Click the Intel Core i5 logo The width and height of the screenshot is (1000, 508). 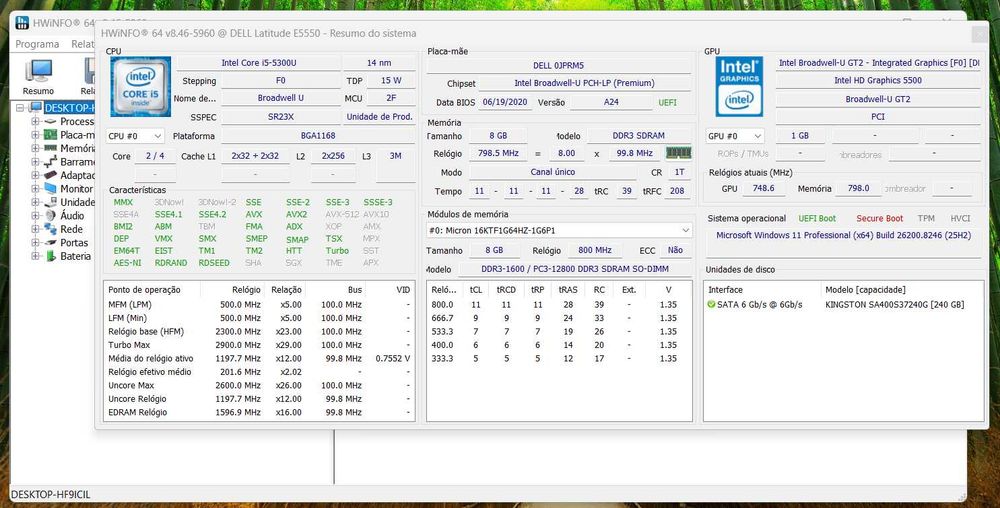click(x=140, y=87)
